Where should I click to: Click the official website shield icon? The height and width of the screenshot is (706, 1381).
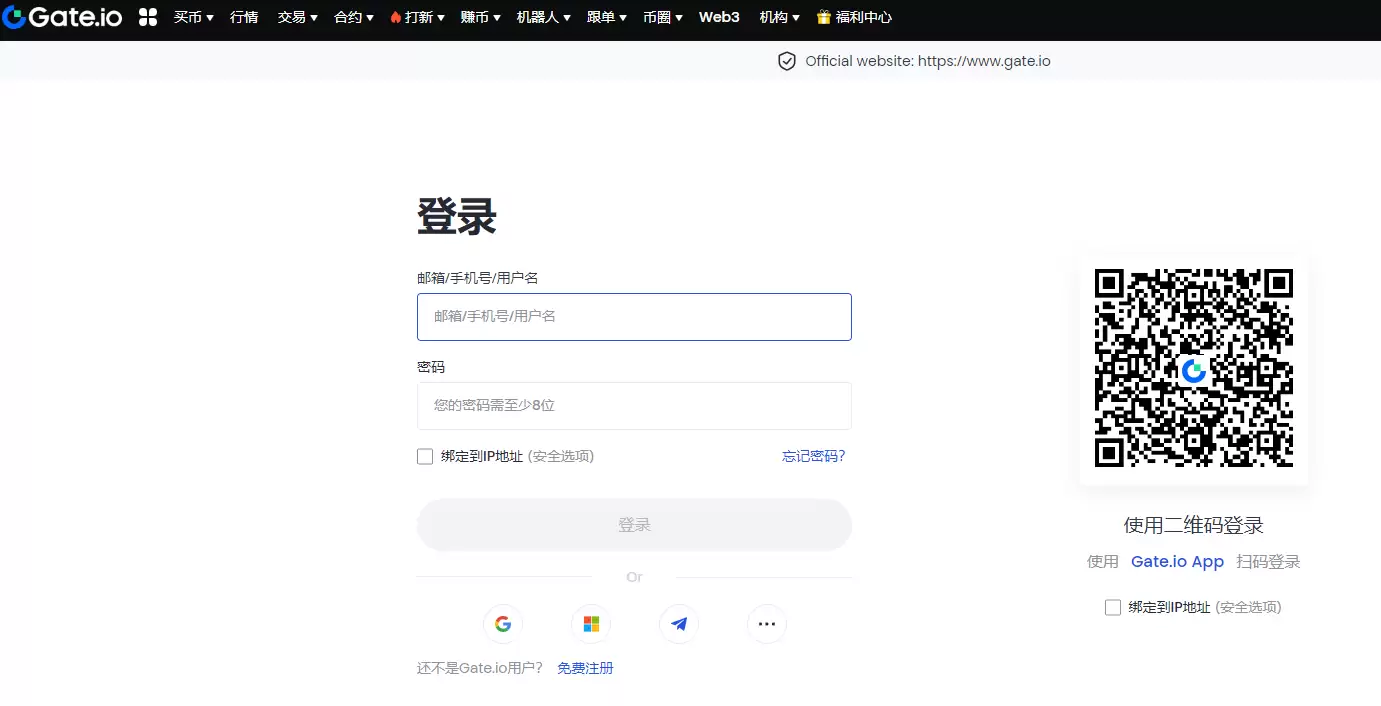pos(787,61)
